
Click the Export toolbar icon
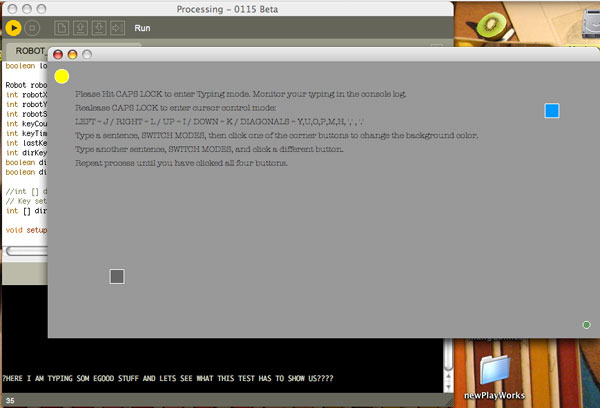pyautogui.click(x=120, y=28)
